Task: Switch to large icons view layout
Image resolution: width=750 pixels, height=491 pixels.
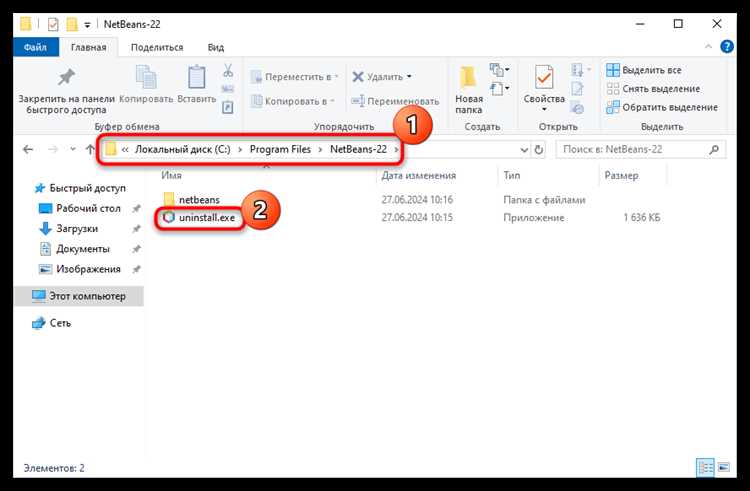Action: pyautogui.click(x=724, y=467)
